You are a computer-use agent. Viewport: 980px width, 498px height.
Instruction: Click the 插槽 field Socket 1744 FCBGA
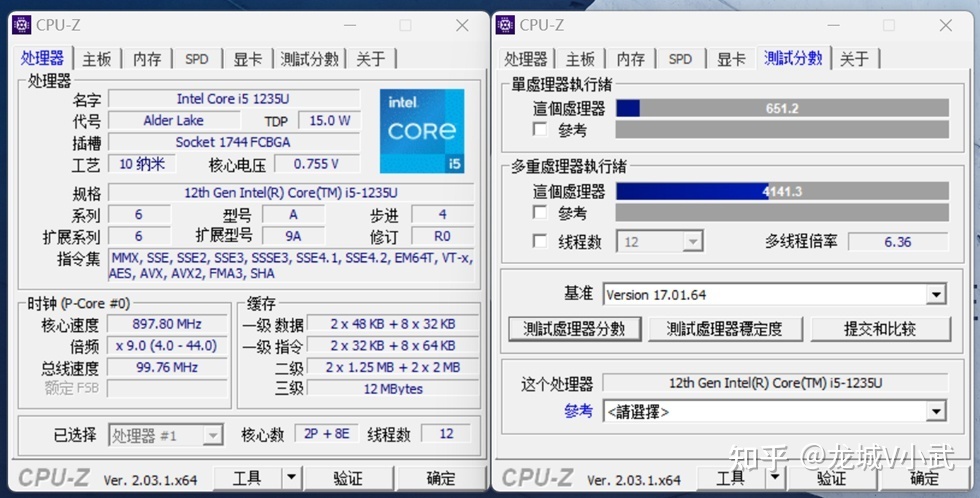click(234, 142)
